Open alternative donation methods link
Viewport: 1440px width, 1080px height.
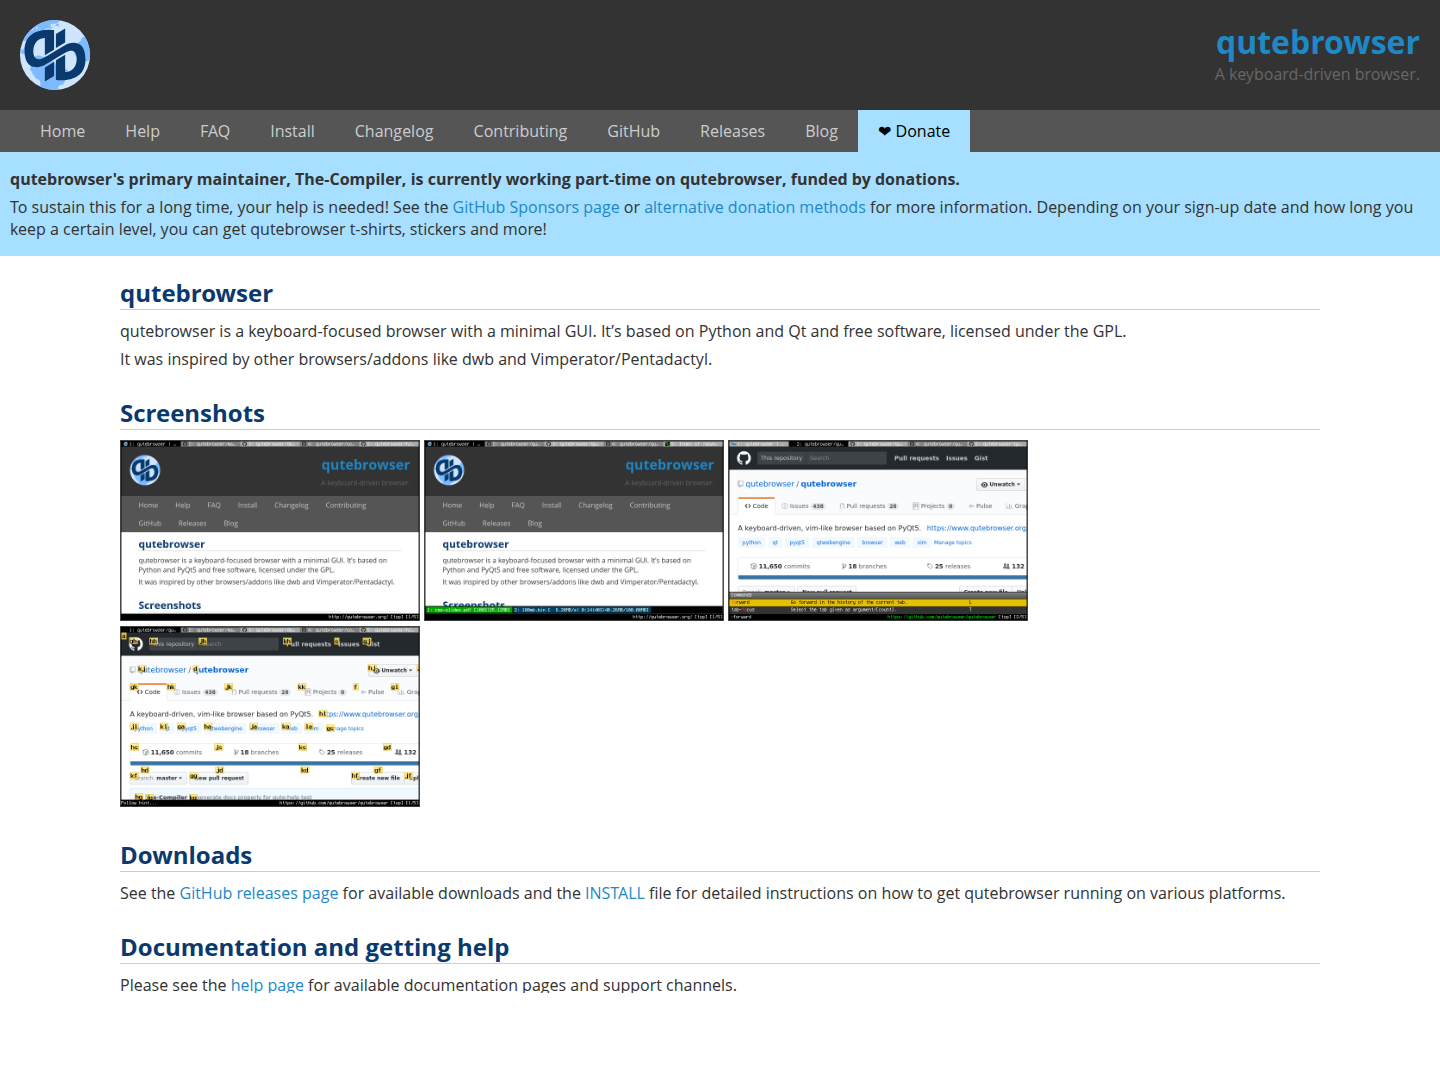(x=755, y=207)
